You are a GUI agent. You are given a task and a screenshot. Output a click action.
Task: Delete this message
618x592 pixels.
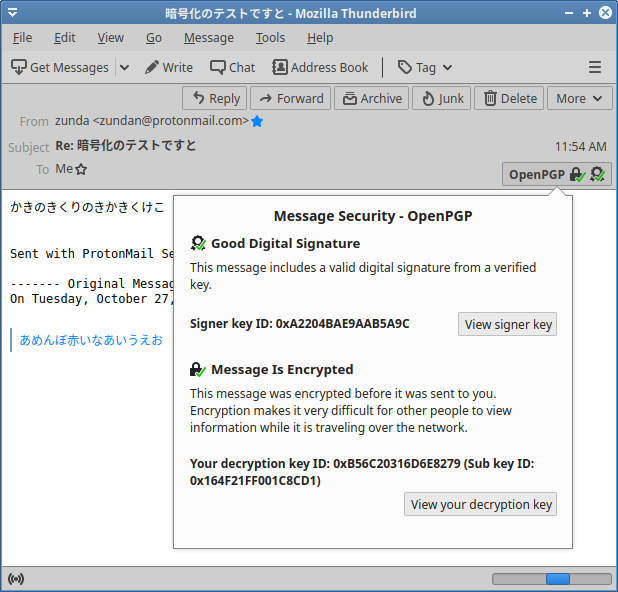[509, 98]
